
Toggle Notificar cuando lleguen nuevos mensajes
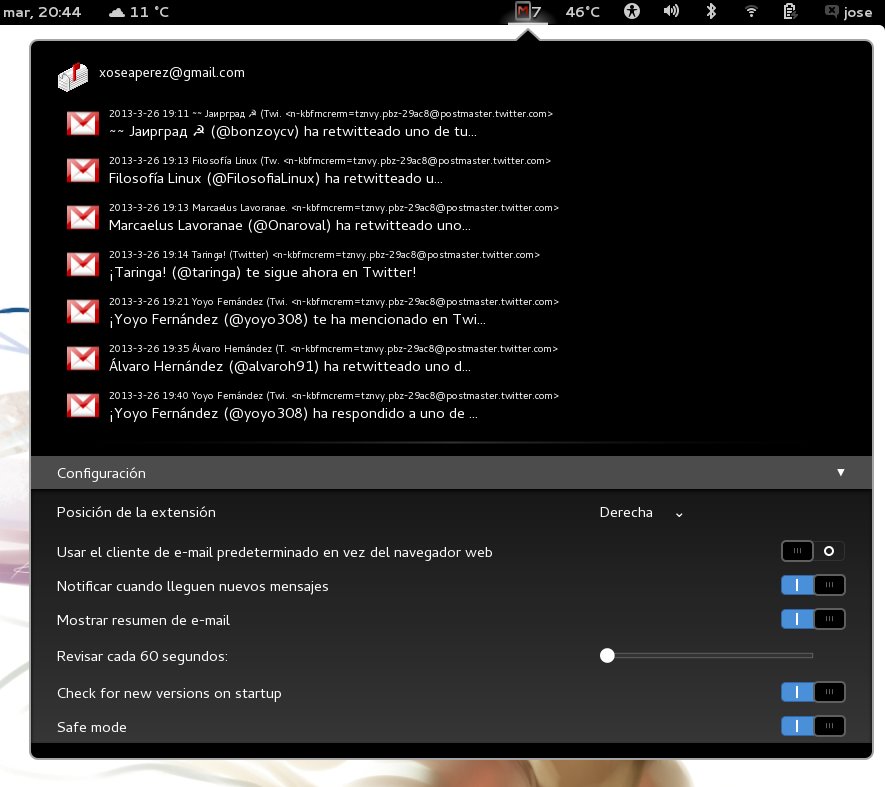point(813,585)
